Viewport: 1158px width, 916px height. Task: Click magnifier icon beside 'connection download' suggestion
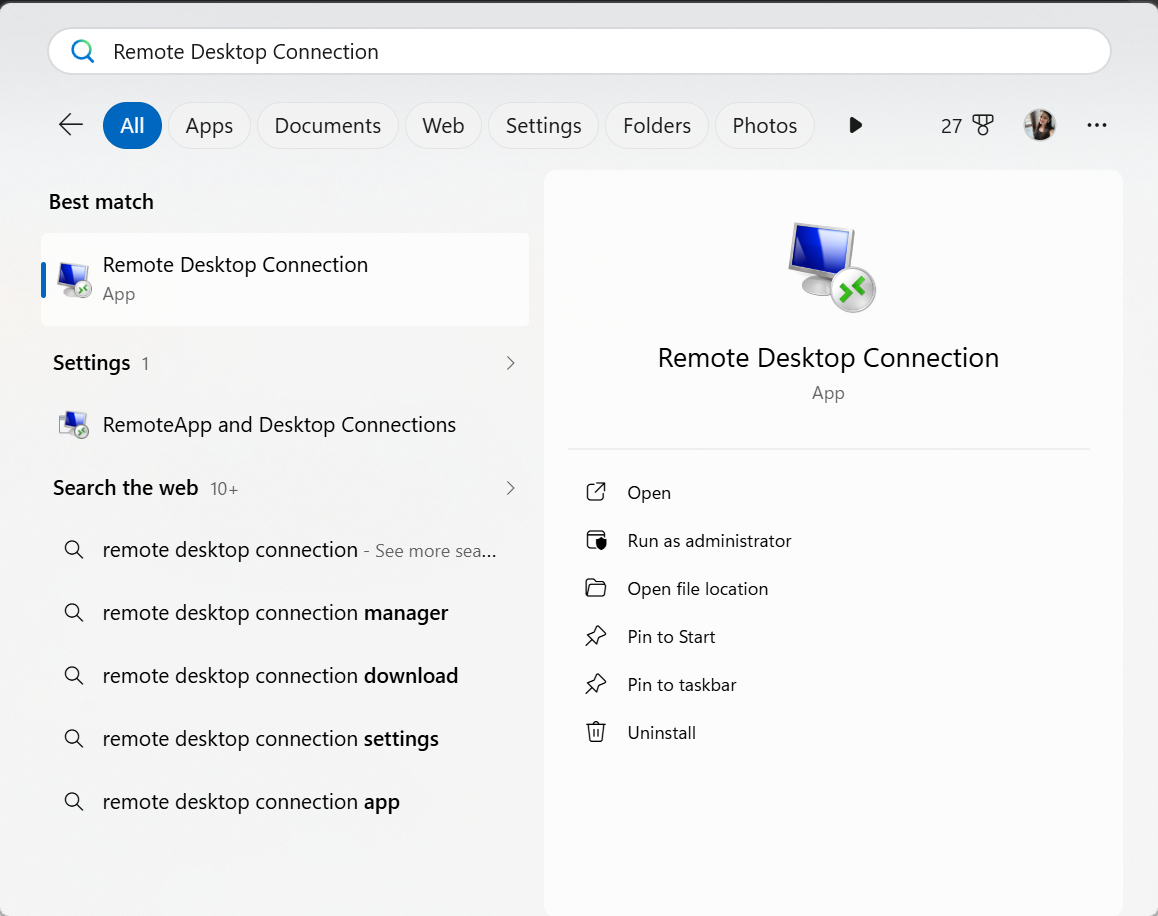click(74, 675)
